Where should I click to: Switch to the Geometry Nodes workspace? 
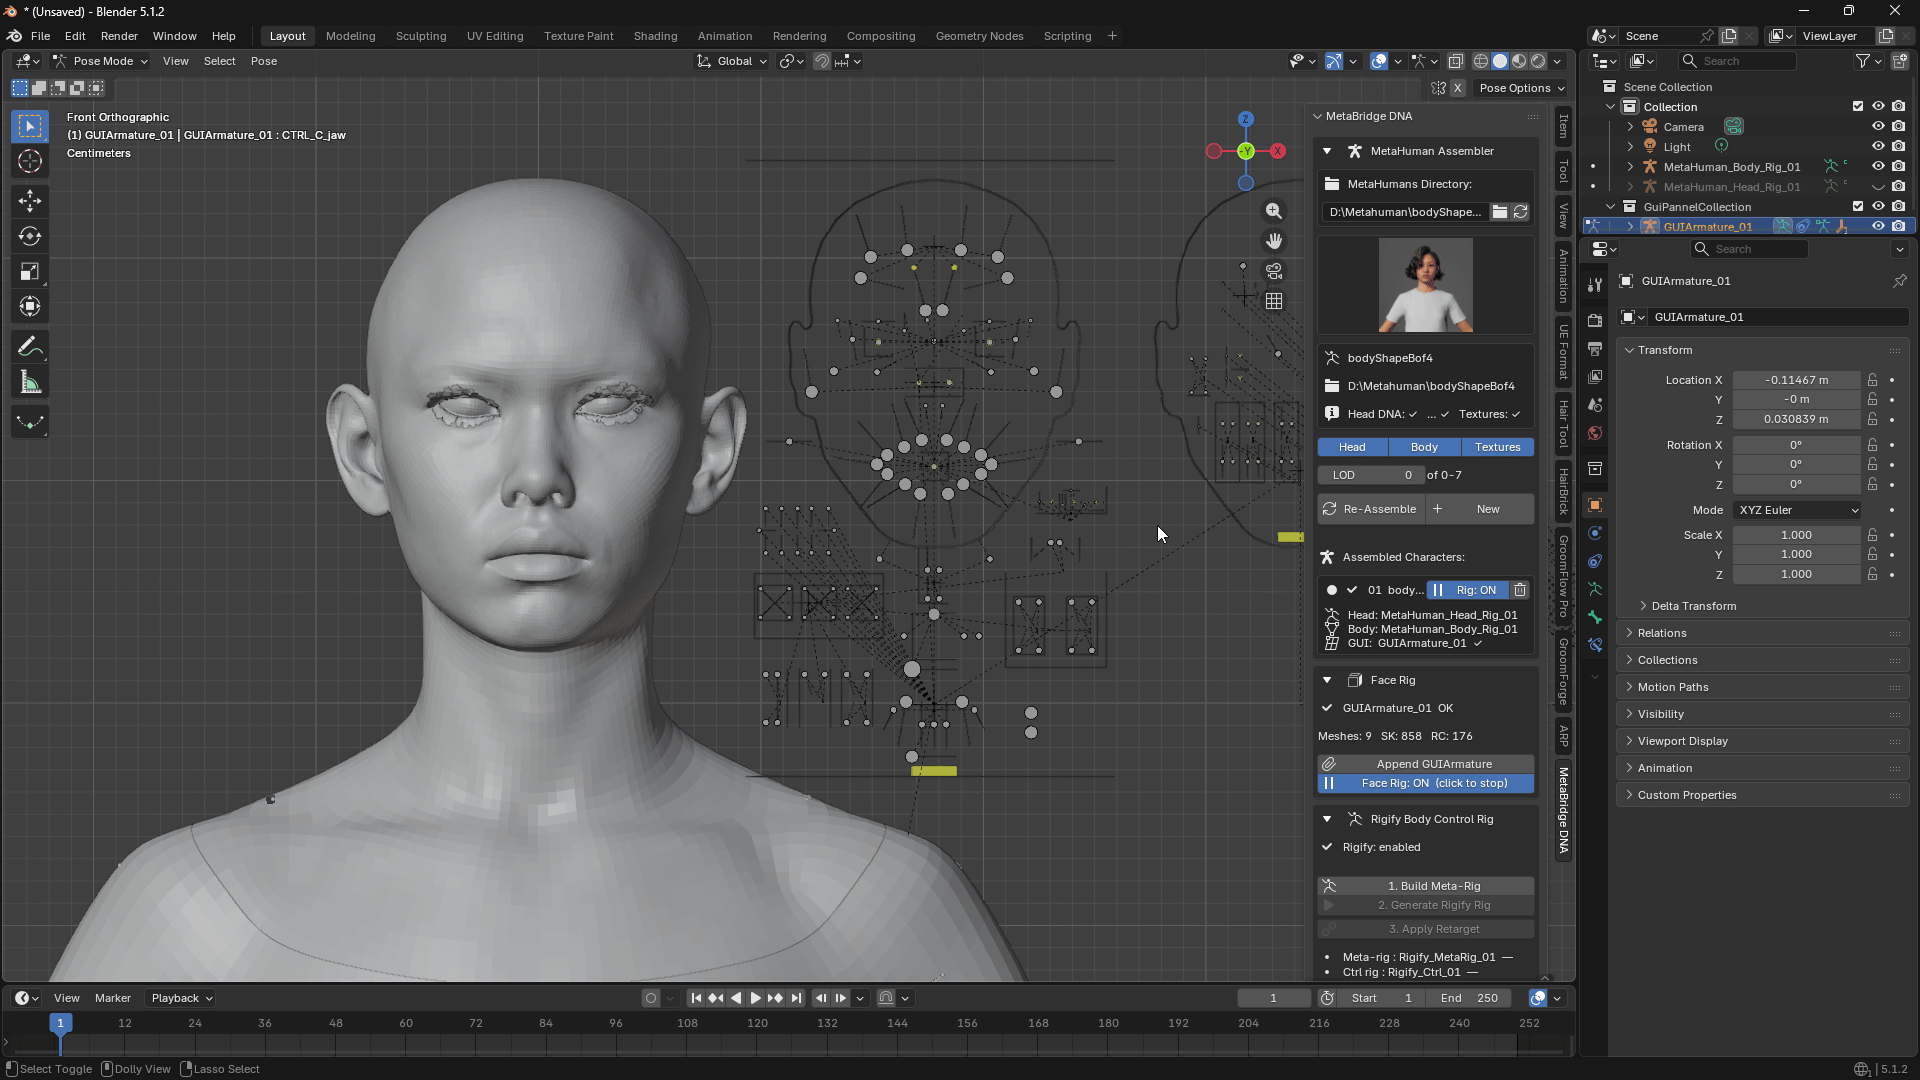979,36
